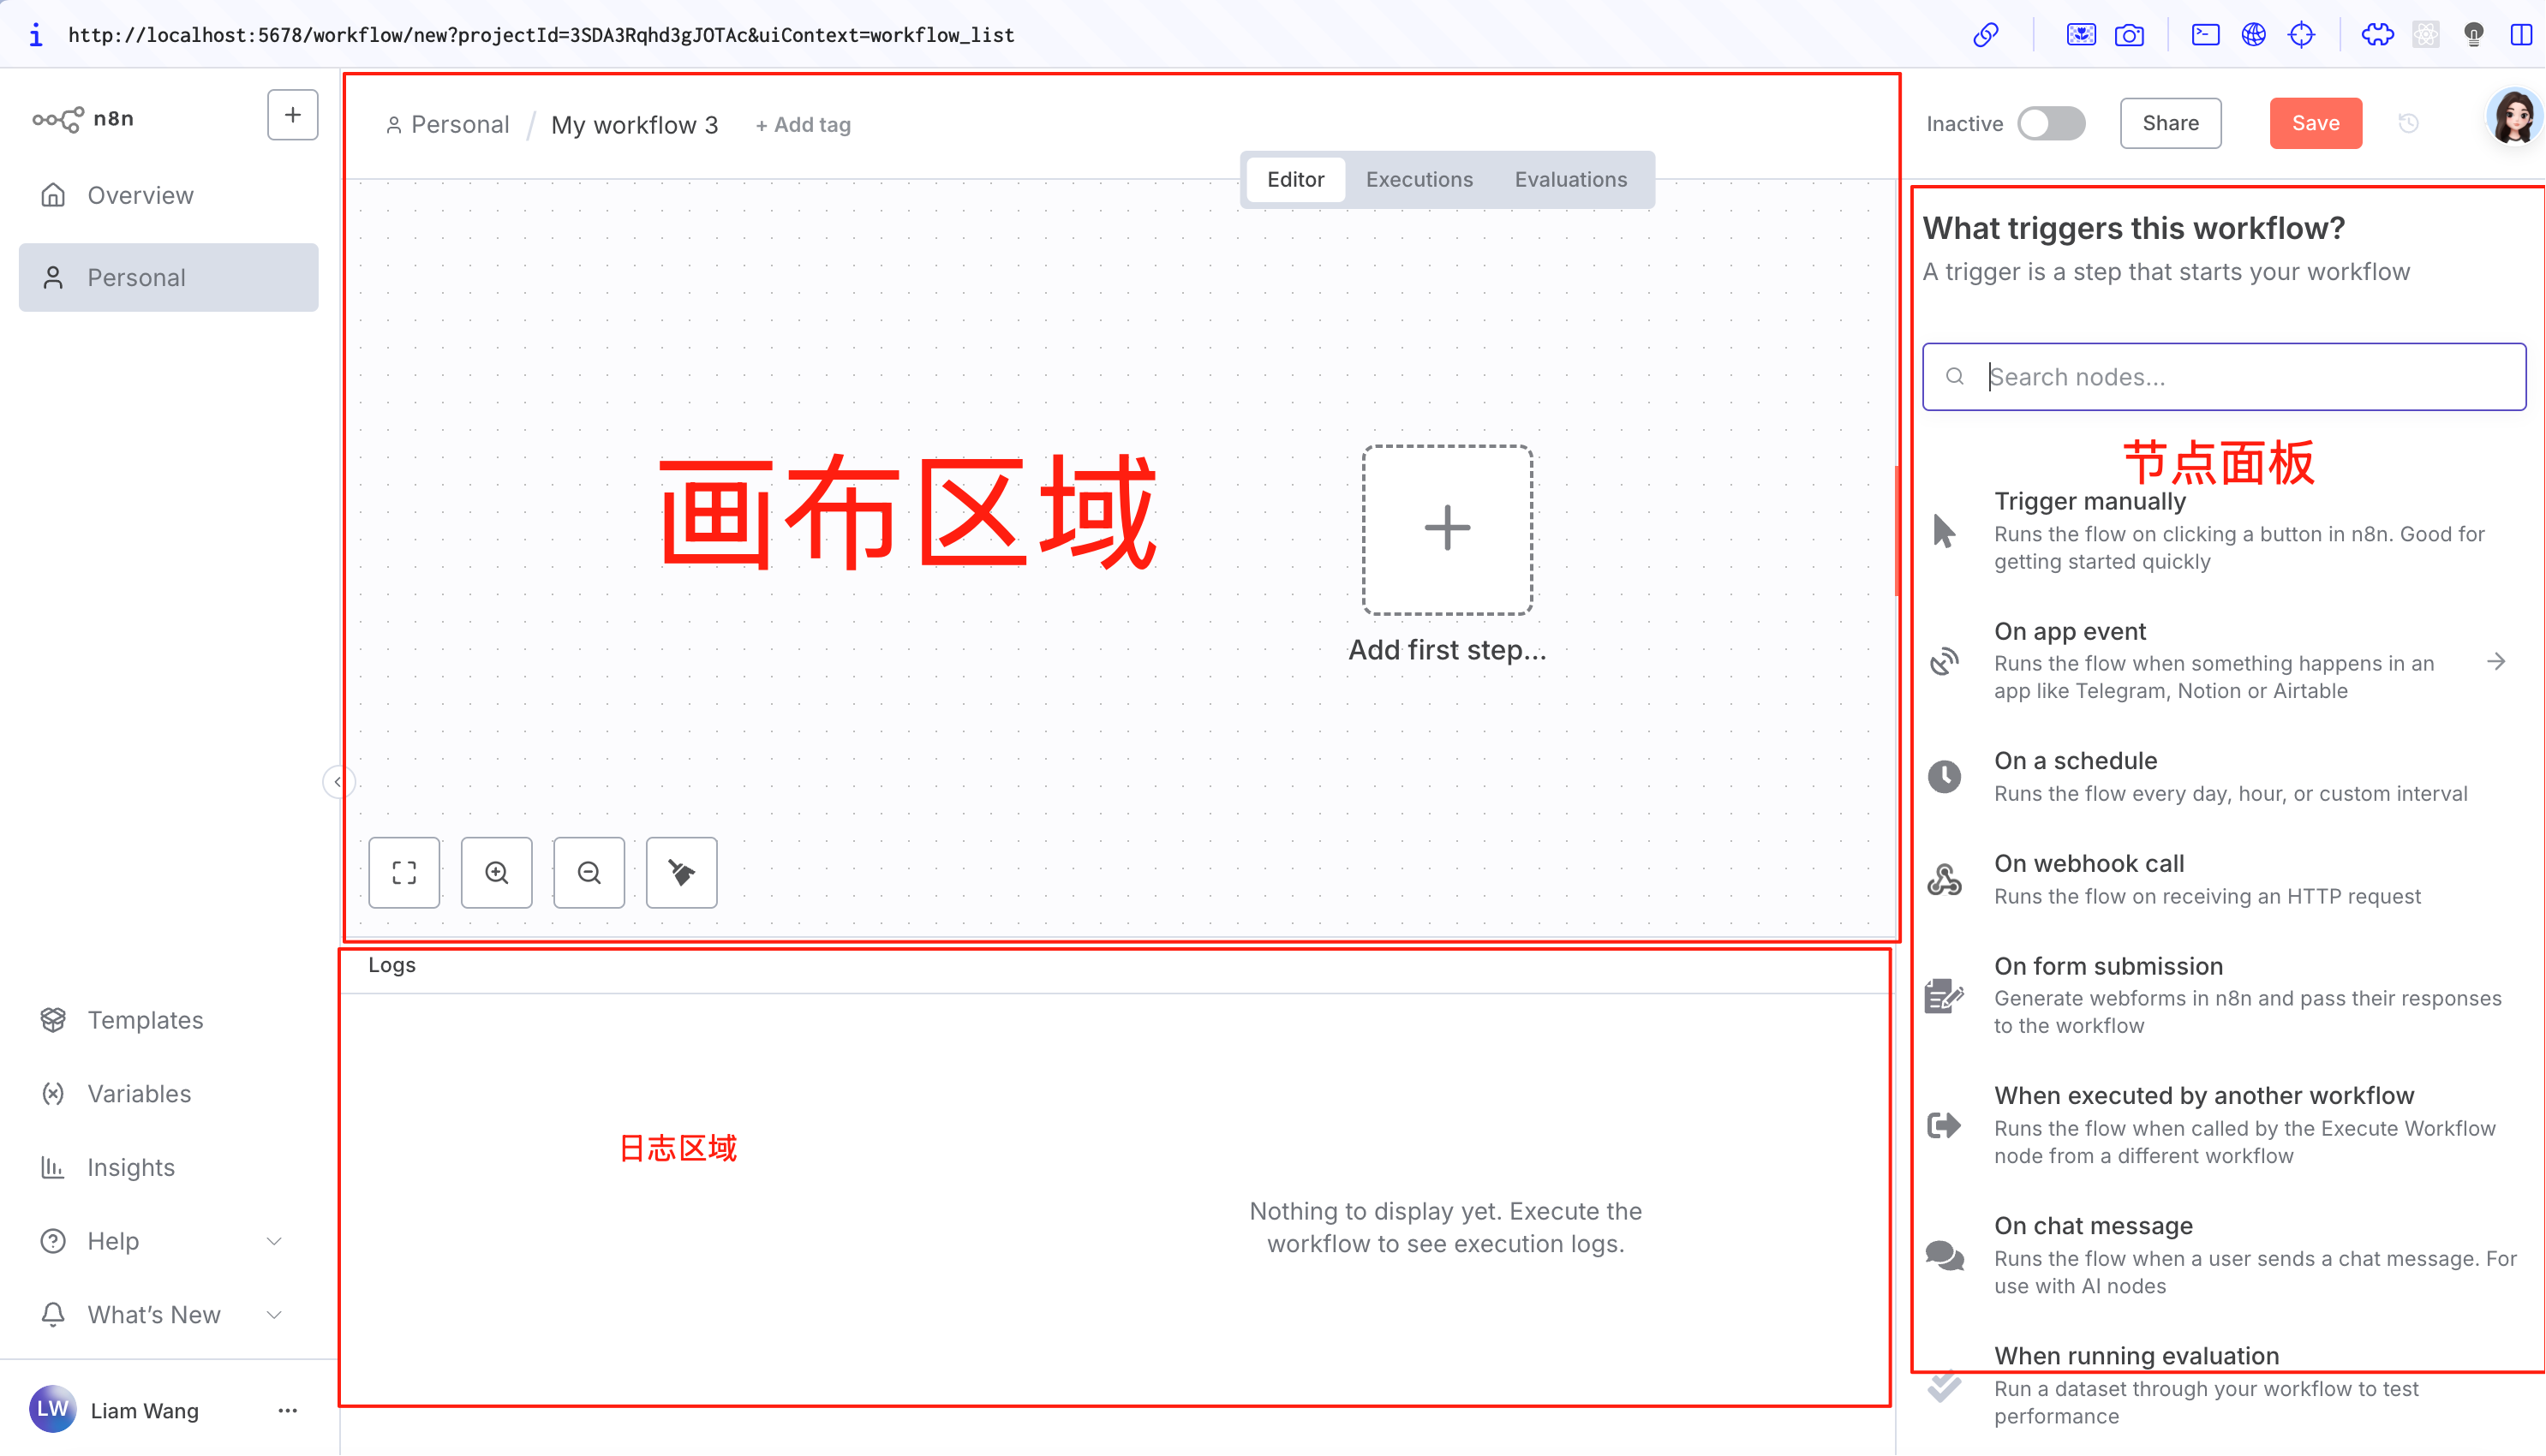Click the Share button
Screen dimensions: 2546x1456
[2170, 123]
